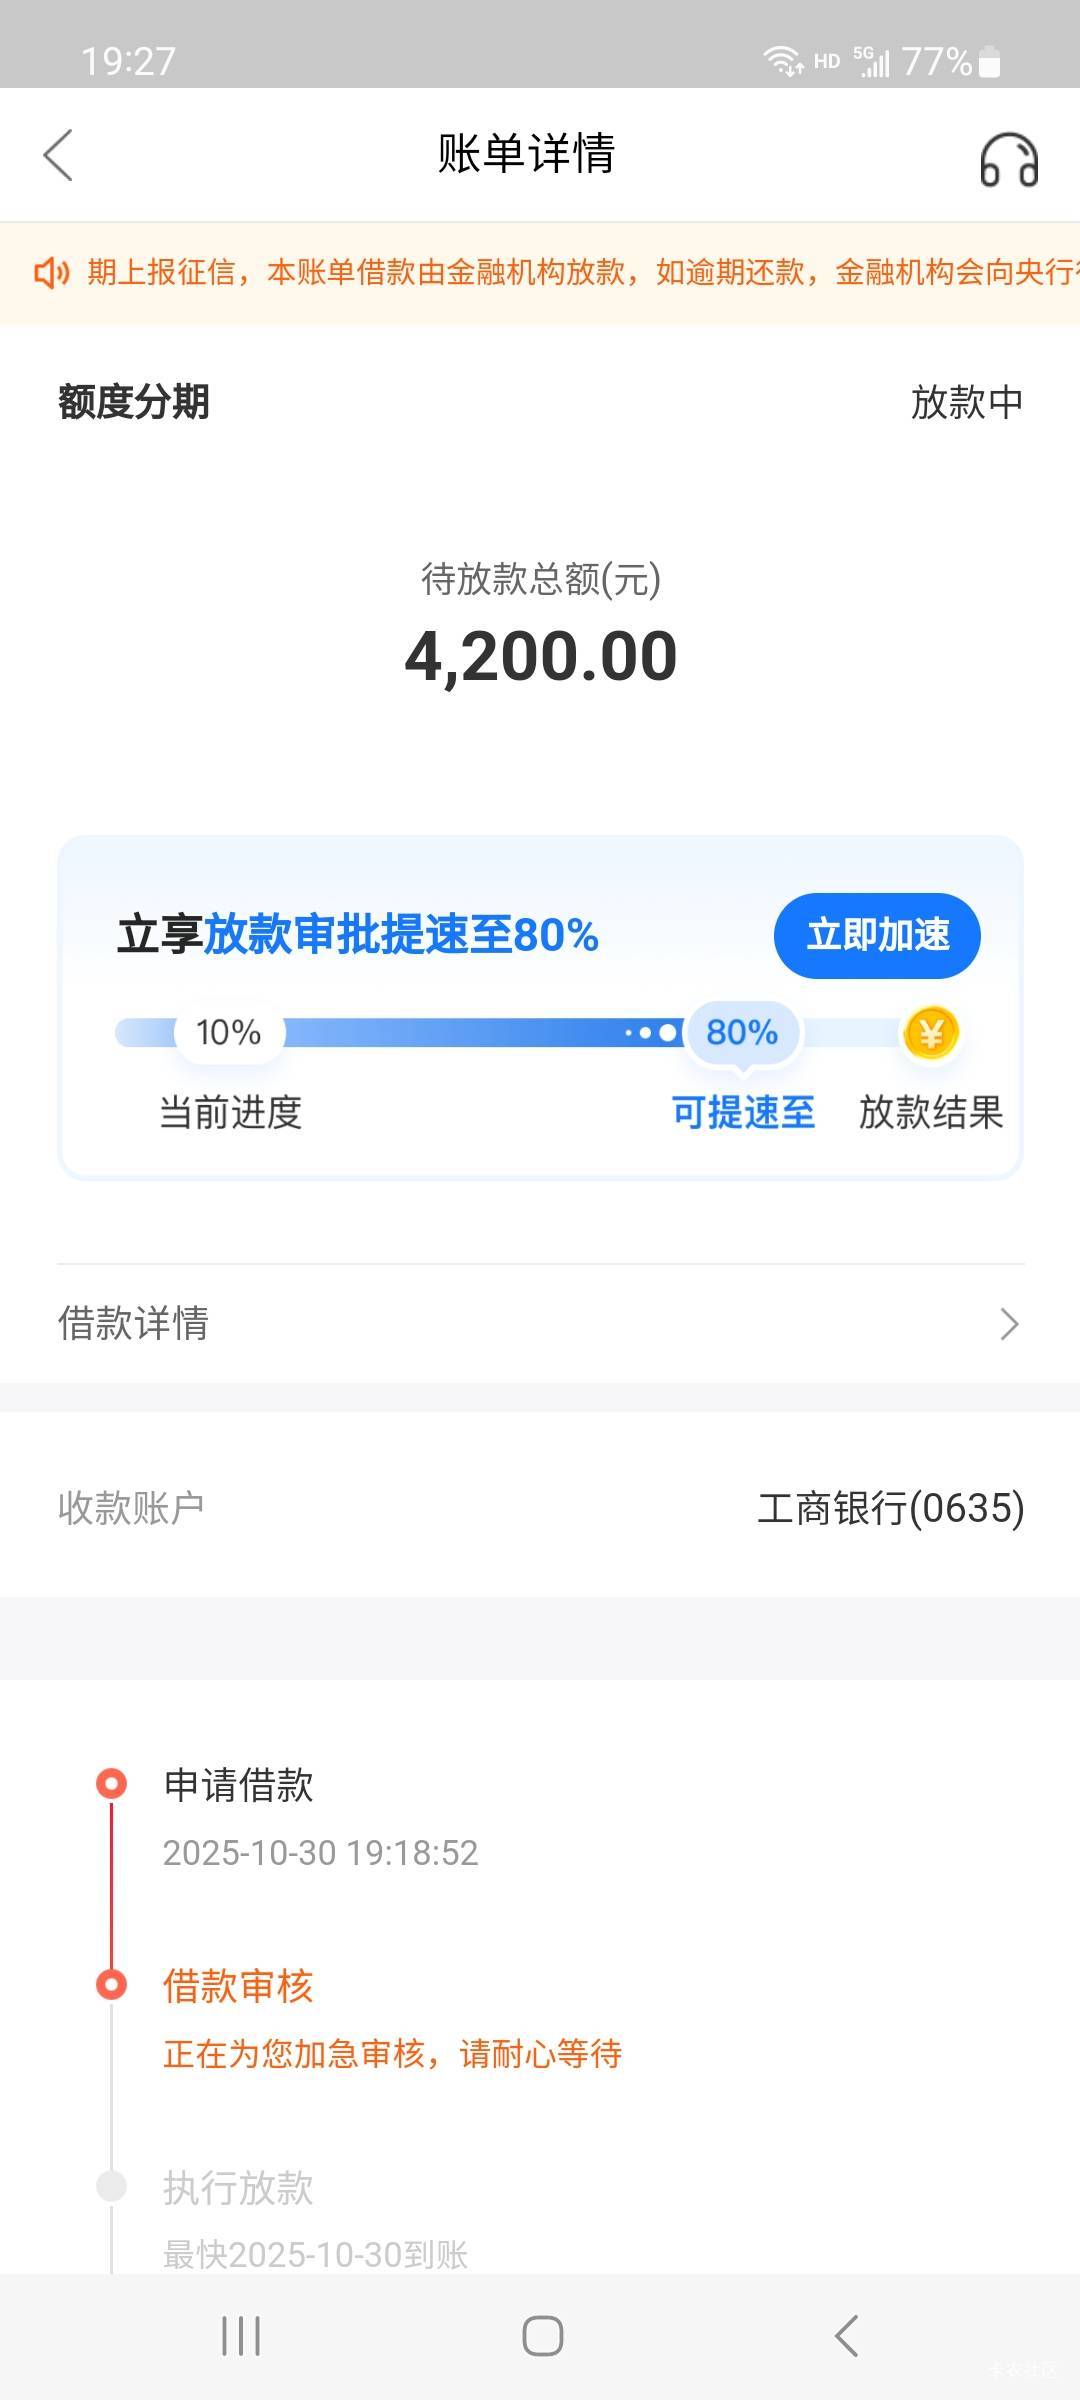Open the 借款详情 row

(540, 1324)
